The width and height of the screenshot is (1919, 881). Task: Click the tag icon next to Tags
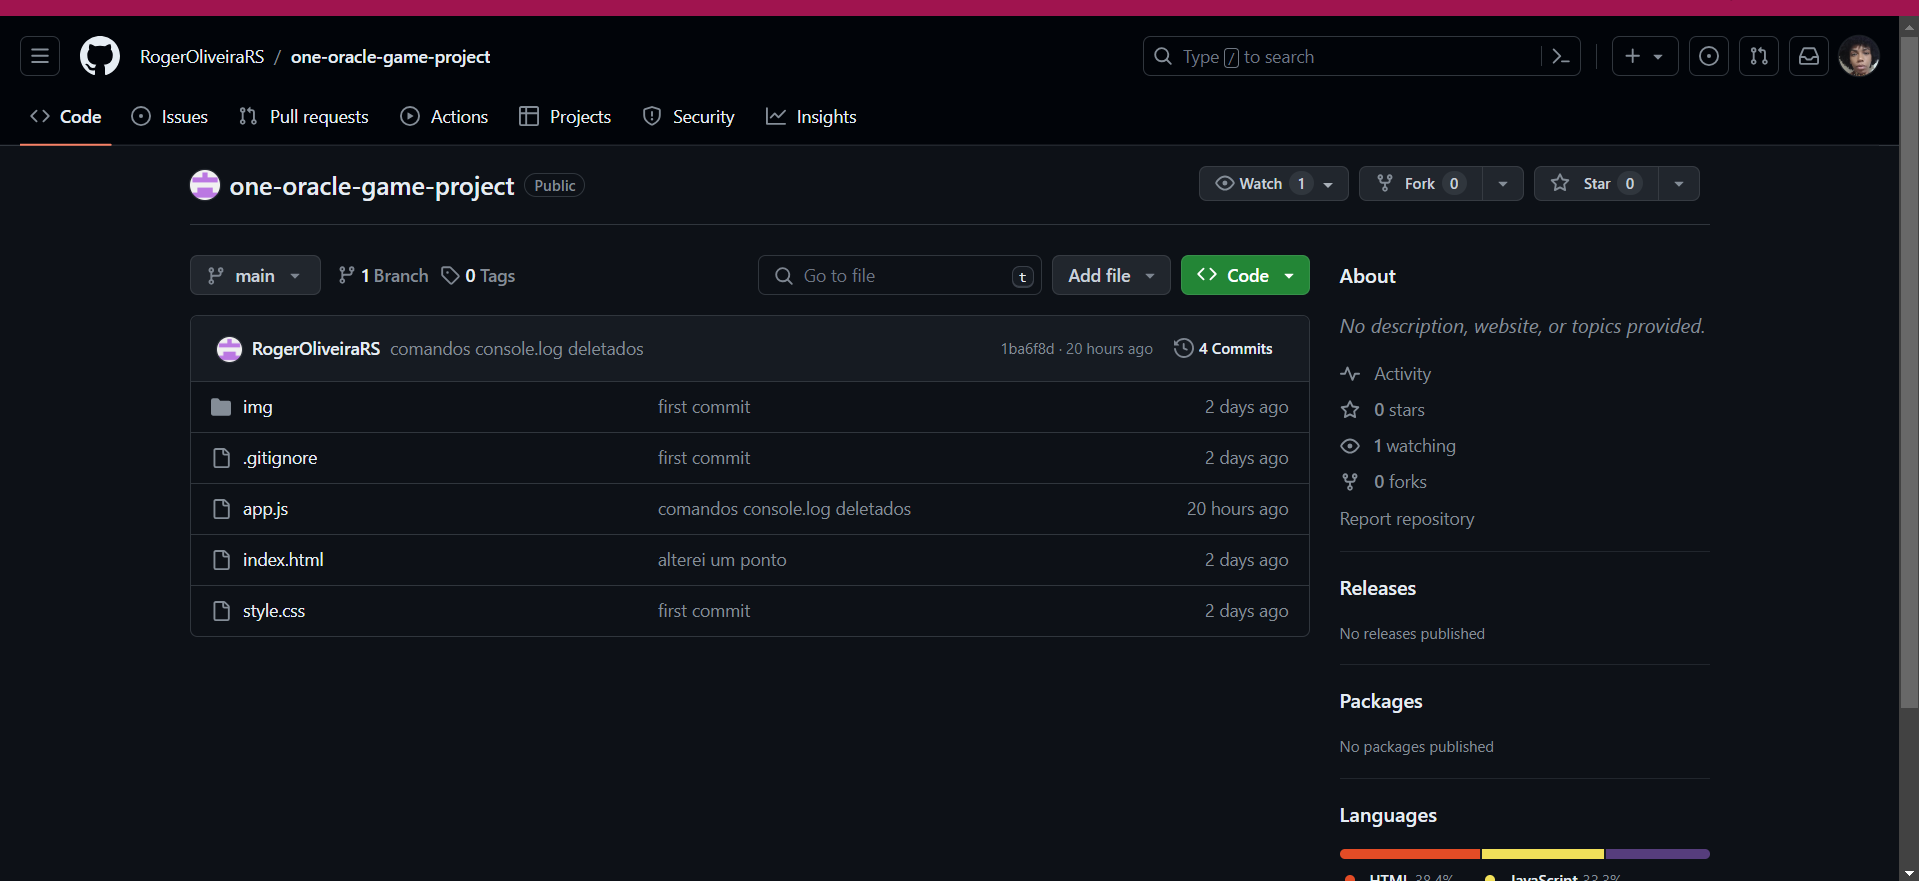450,275
